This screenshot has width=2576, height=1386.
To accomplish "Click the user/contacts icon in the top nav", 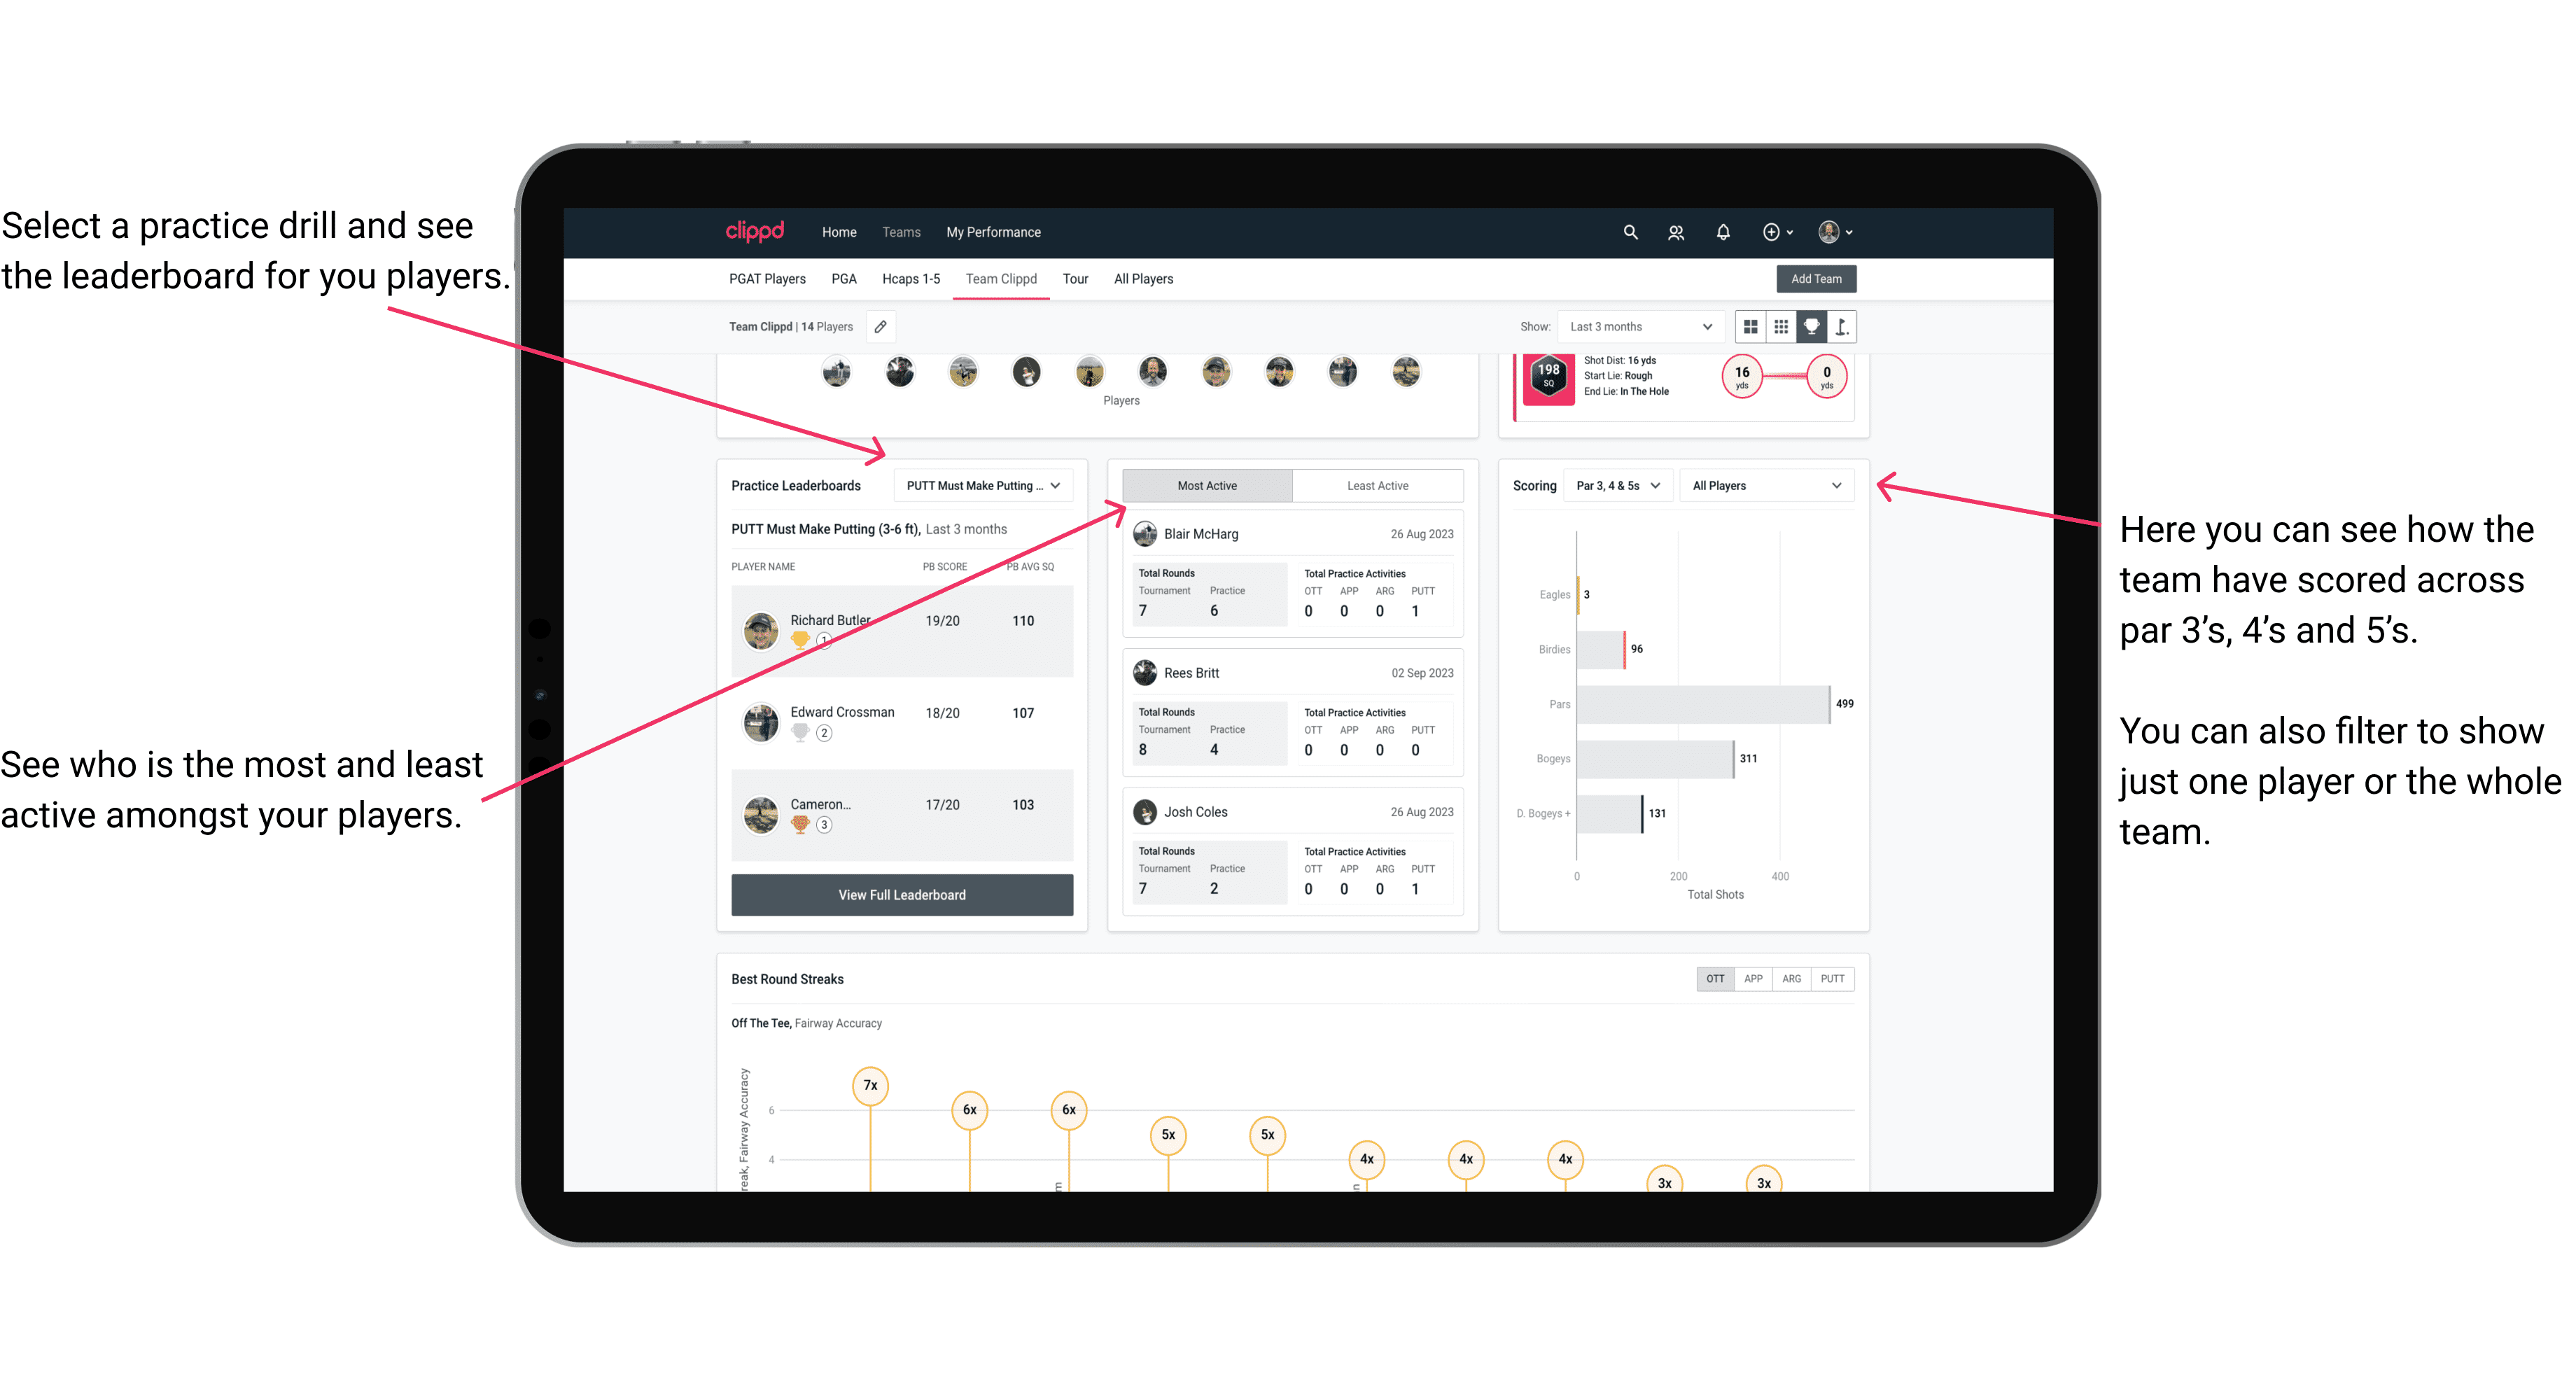I will click(1677, 232).
